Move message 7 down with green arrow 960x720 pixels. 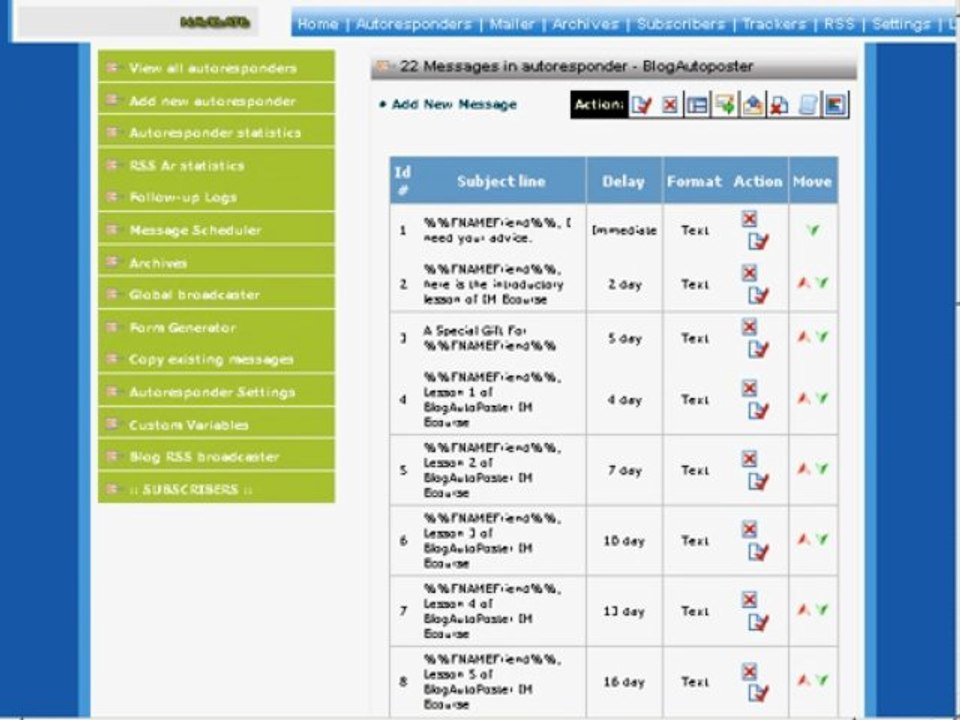click(822, 610)
